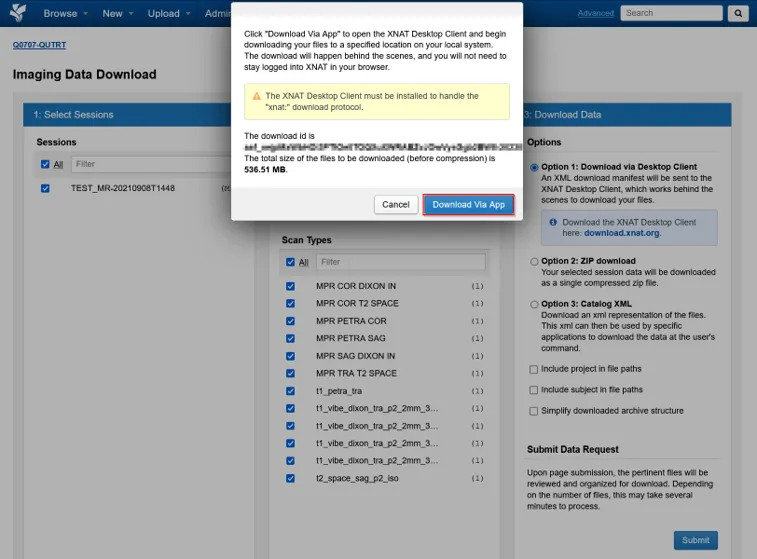757x559 pixels.
Task: Uncheck MPR COR T2 SPACE scan type
Action: click(x=290, y=304)
